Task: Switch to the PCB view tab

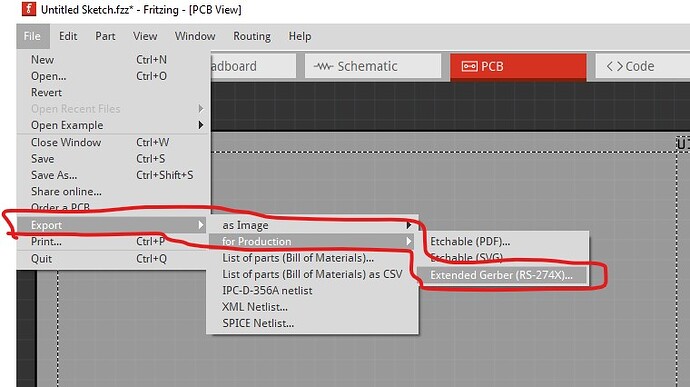Action: tap(518, 66)
